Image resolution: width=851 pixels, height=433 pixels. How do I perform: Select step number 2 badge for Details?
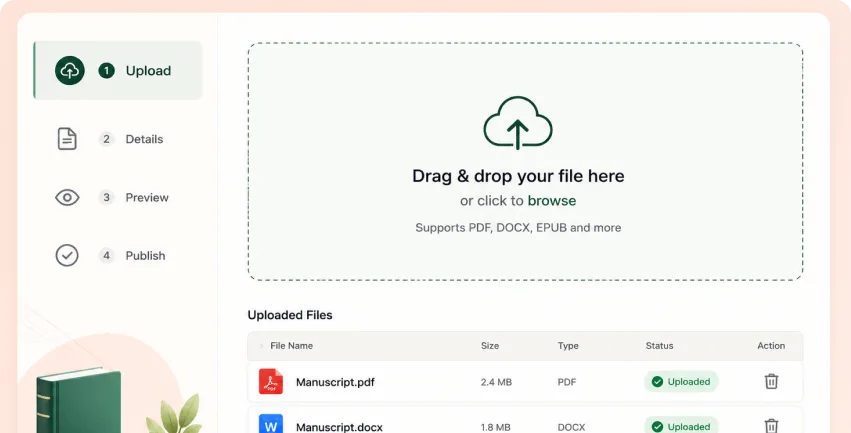tap(106, 139)
